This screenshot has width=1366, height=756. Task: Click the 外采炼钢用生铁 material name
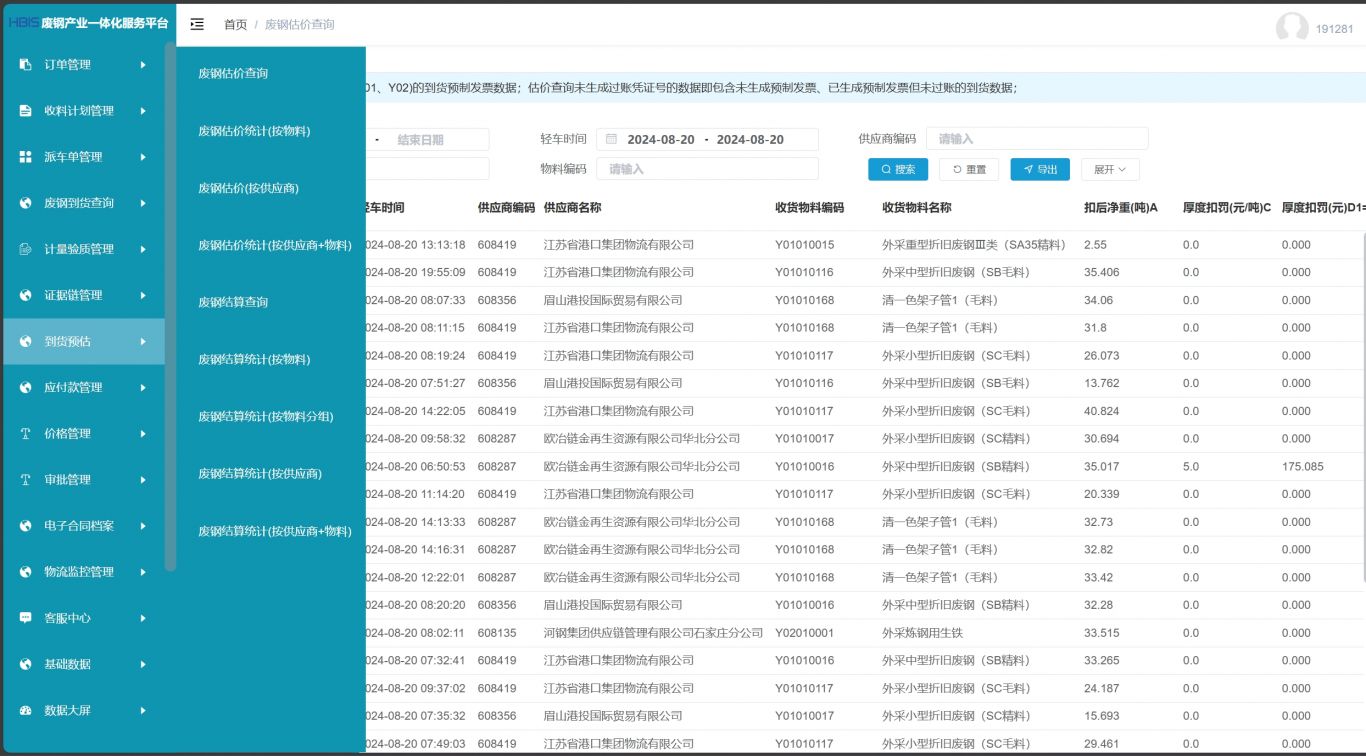click(x=922, y=633)
